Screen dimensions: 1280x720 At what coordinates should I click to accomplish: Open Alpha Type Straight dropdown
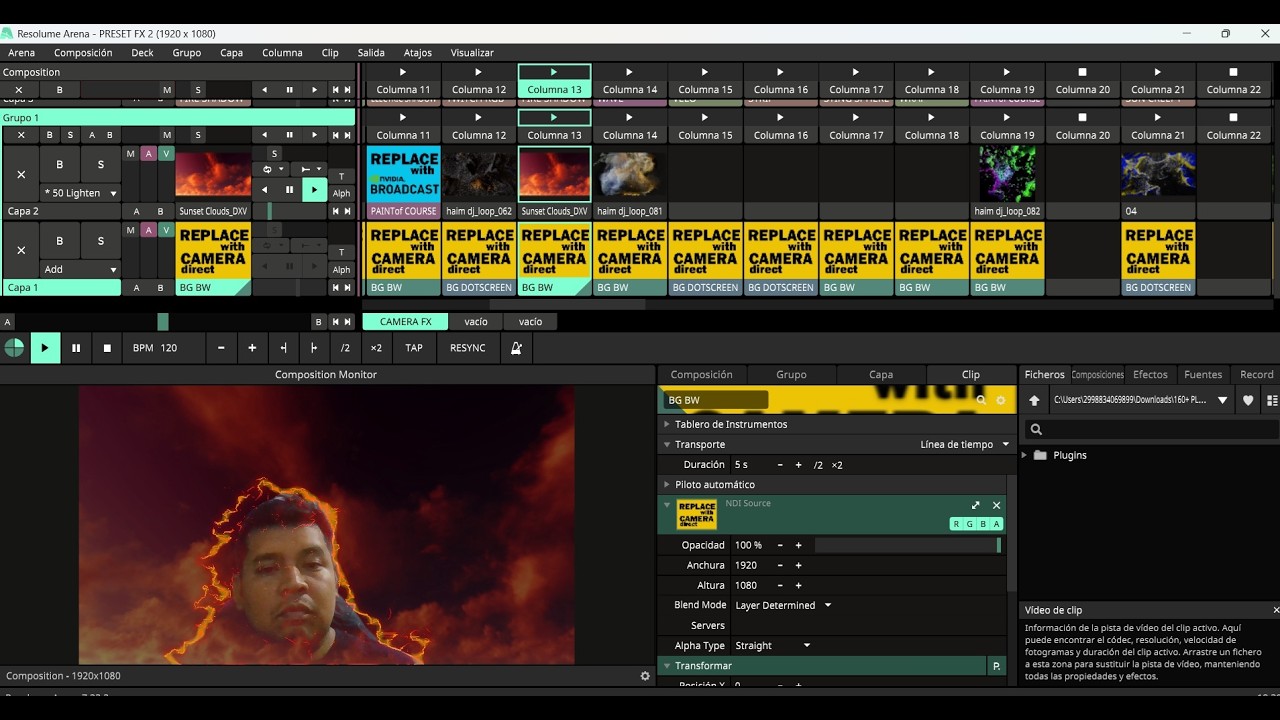[x=773, y=645]
